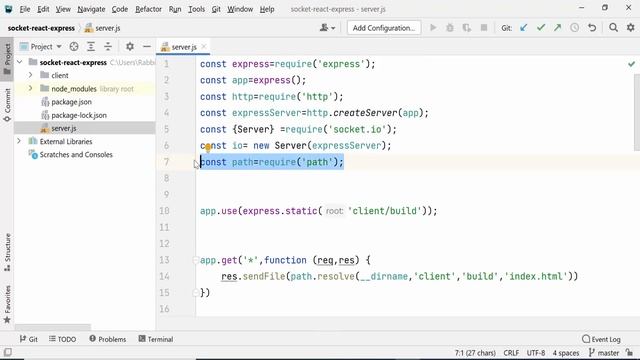Click server.js breadcrumb in navigation bar

click(x=102, y=28)
